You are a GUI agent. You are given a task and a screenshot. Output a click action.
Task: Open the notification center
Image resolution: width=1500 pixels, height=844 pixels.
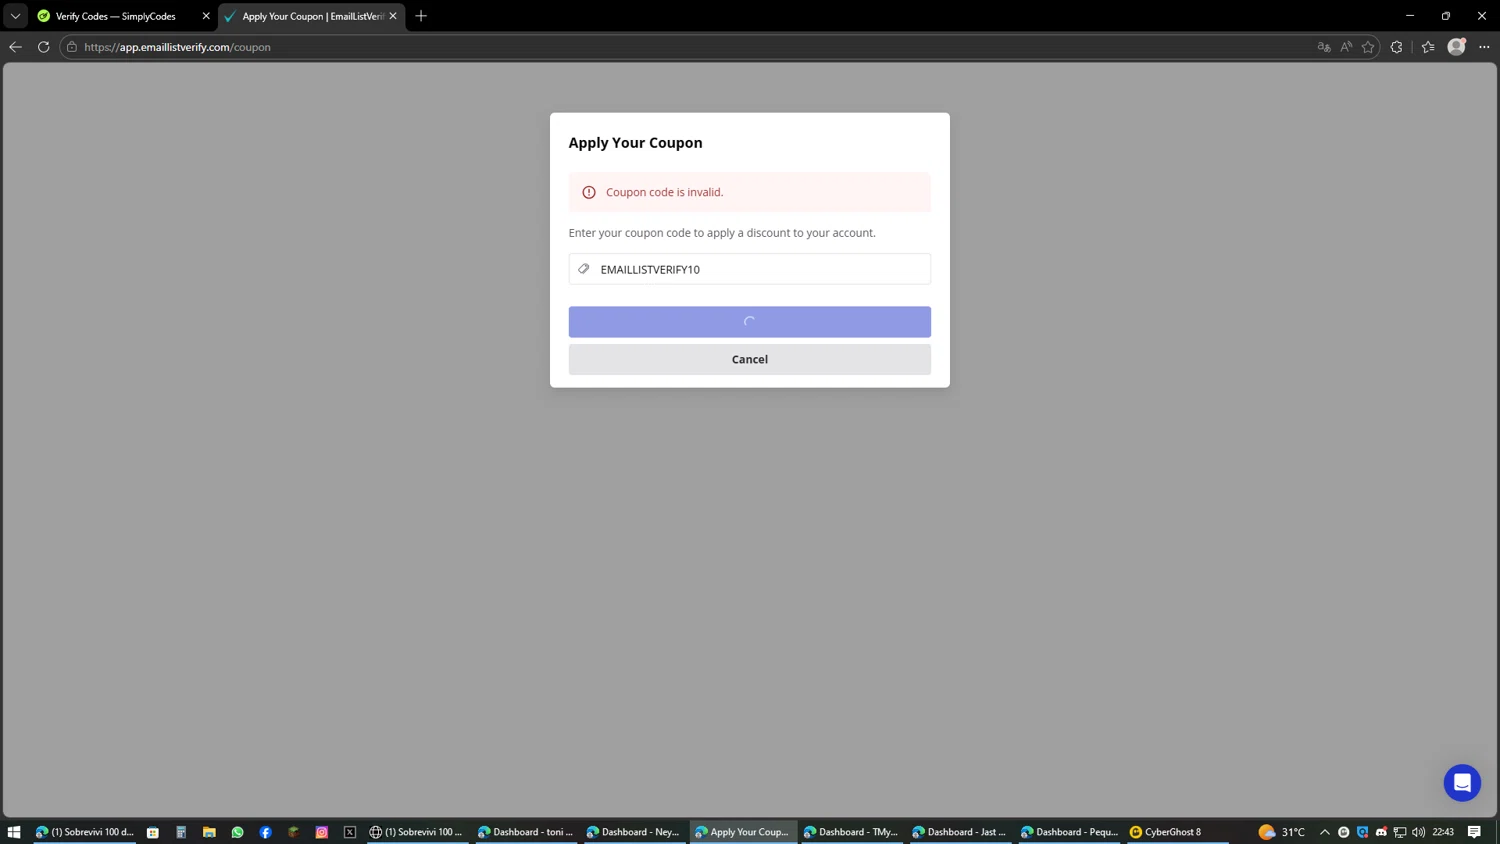(1474, 832)
